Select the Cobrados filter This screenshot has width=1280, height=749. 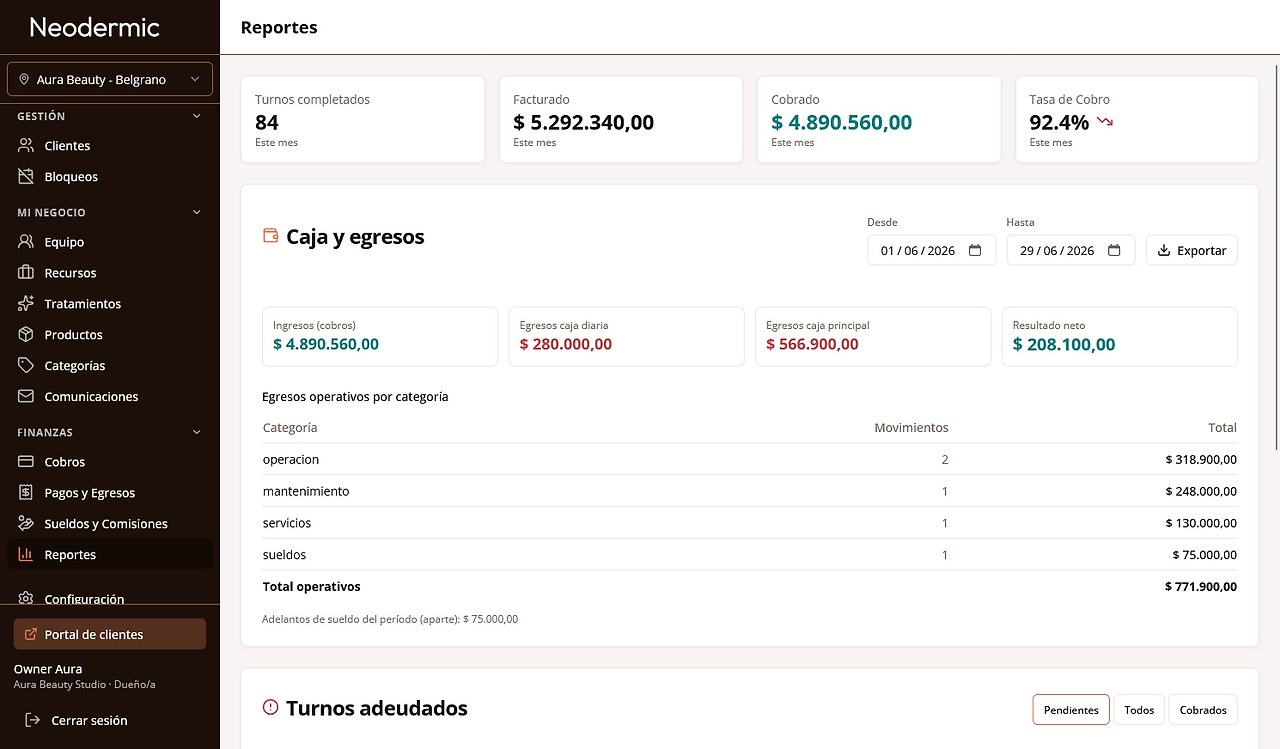coord(1203,710)
